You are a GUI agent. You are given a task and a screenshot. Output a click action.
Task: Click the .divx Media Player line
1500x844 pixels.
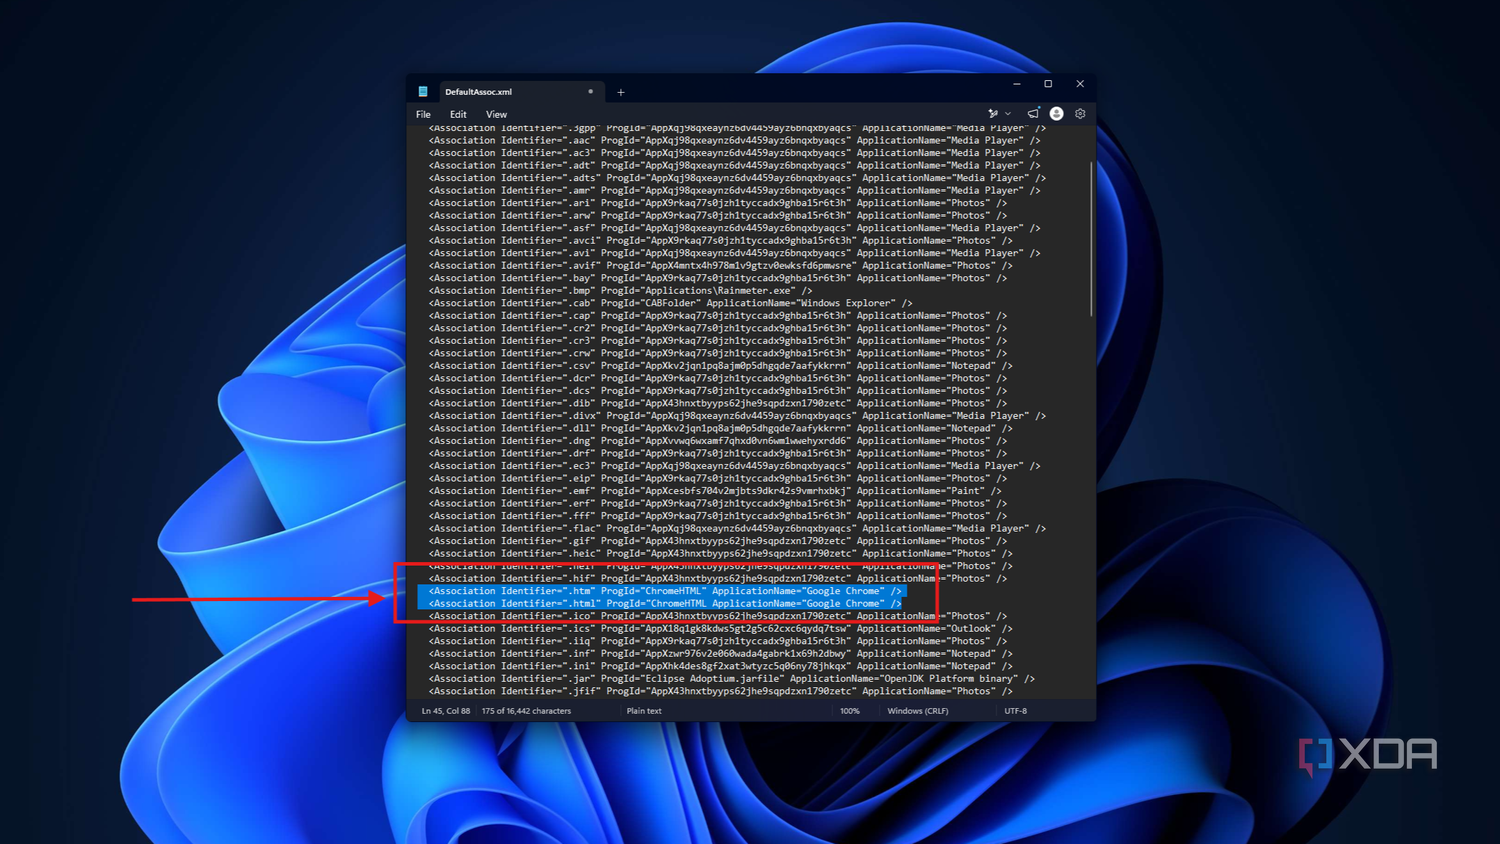737,416
